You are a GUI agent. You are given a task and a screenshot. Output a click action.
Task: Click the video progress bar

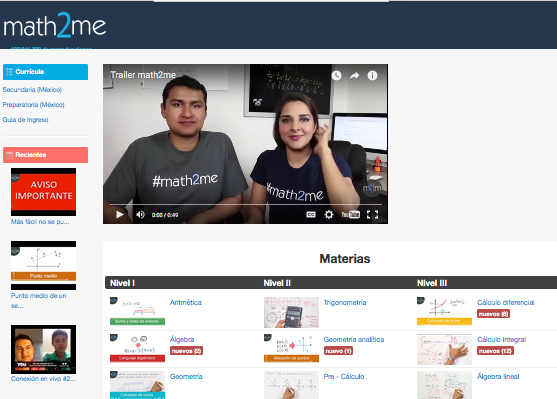click(x=245, y=205)
